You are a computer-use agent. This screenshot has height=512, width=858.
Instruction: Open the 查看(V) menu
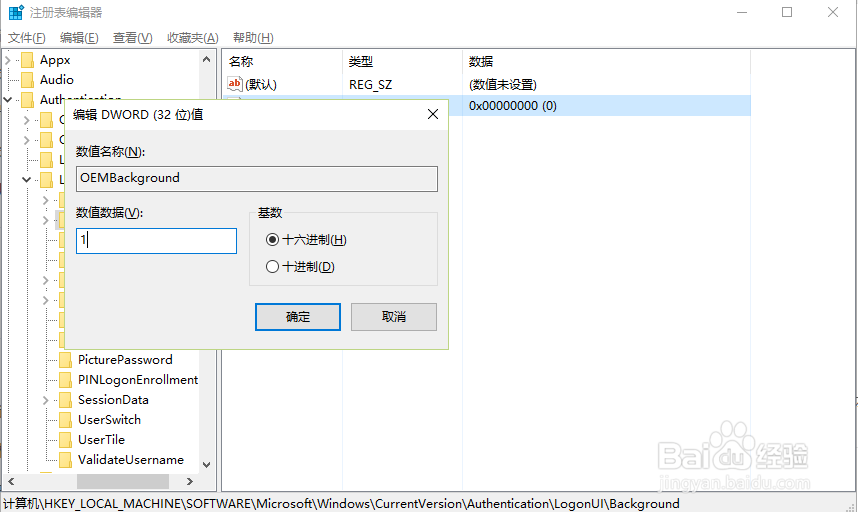click(x=132, y=38)
